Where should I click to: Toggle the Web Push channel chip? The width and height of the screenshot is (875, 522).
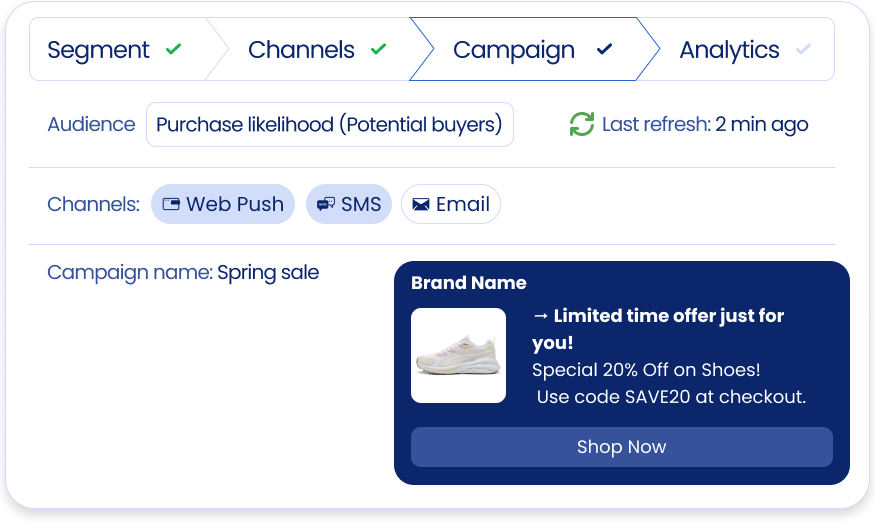pos(223,204)
